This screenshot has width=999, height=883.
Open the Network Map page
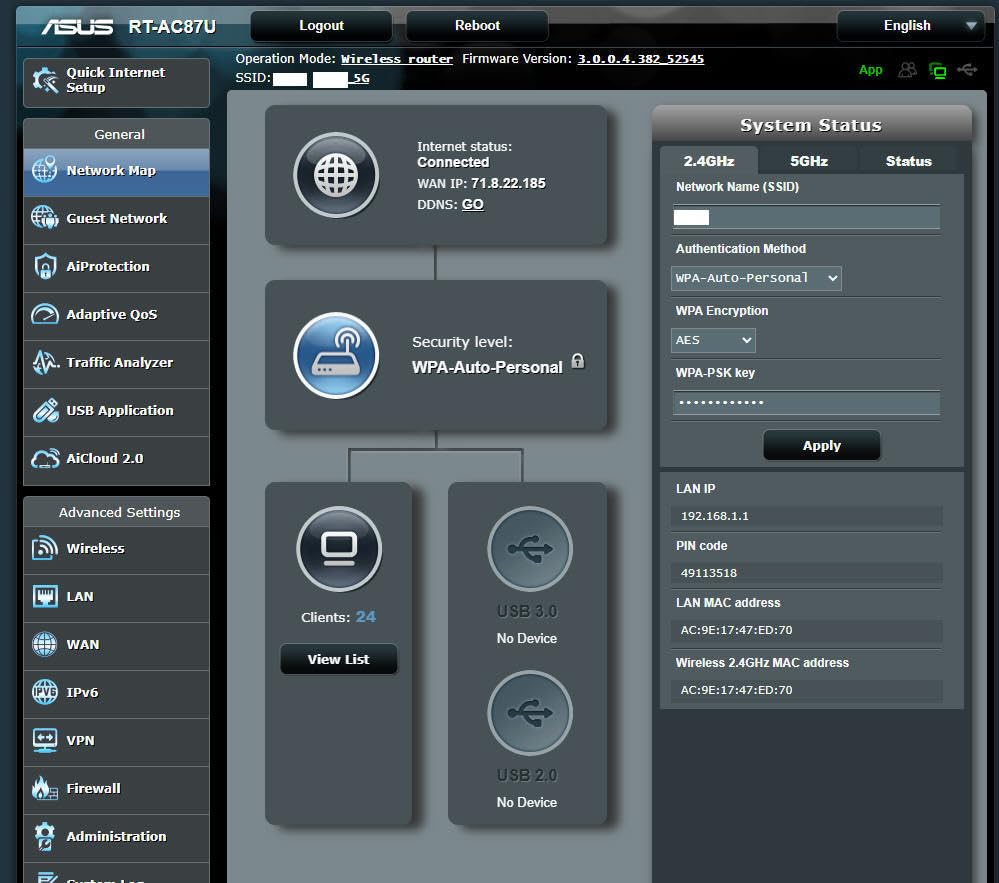pos(116,172)
